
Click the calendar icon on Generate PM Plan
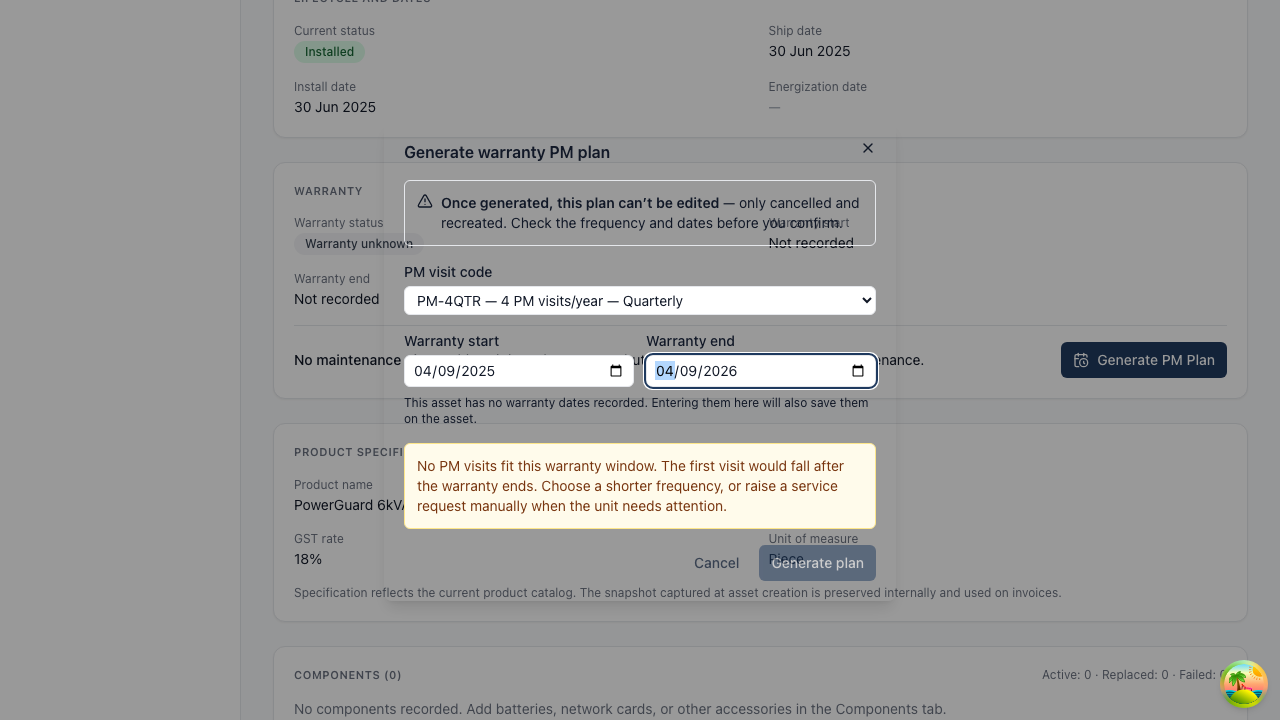coord(1081,360)
